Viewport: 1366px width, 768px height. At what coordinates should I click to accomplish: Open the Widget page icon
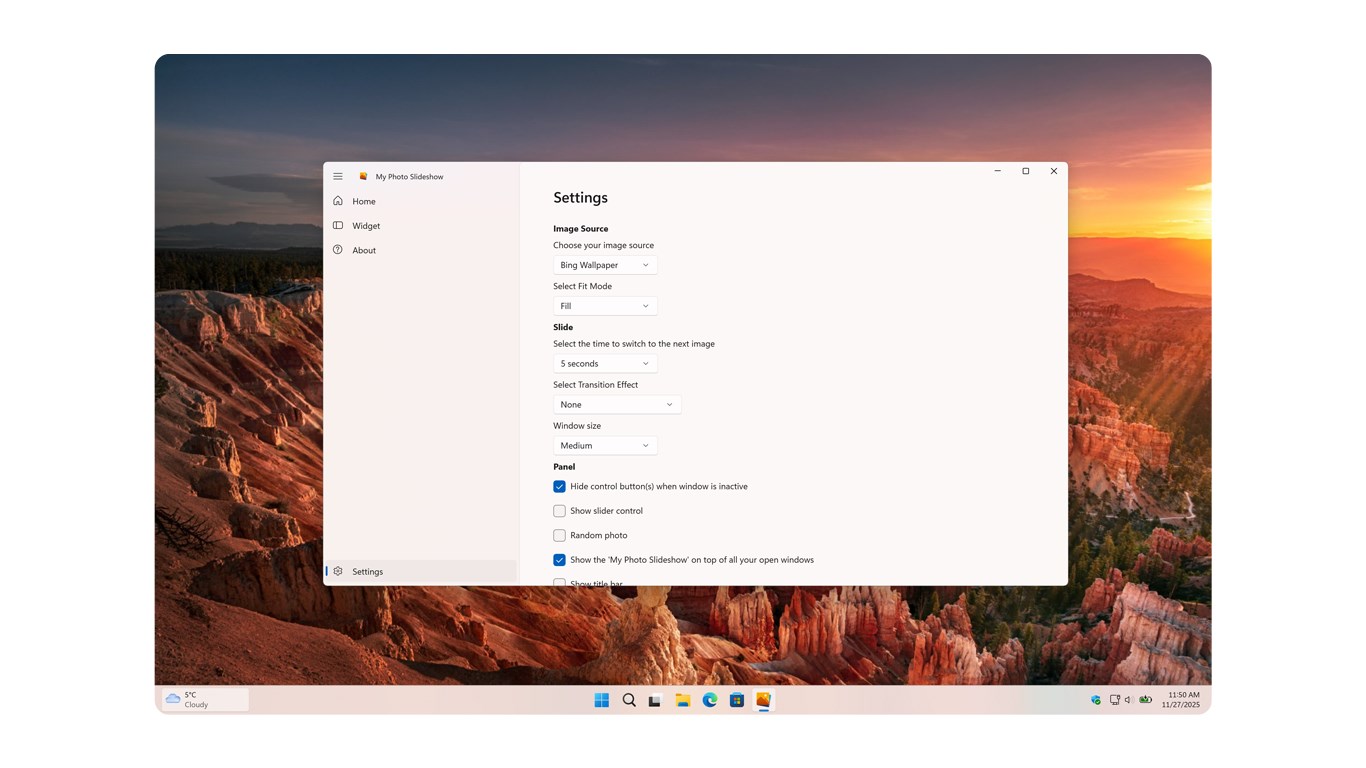coord(338,225)
